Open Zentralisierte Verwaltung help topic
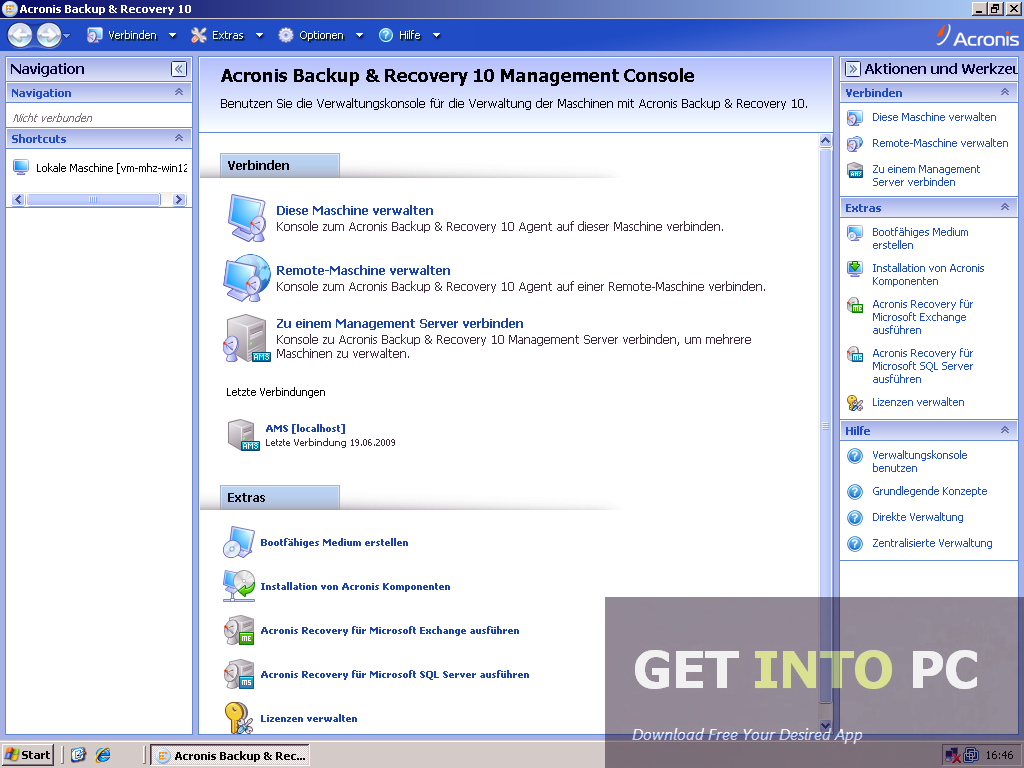The width and height of the screenshot is (1024, 768). 932,543
